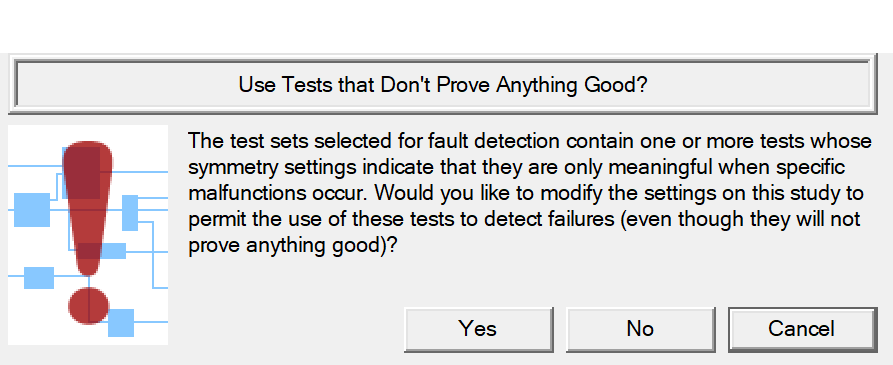Choose No to keep study settings
This screenshot has height=365, width=893.
640,329
